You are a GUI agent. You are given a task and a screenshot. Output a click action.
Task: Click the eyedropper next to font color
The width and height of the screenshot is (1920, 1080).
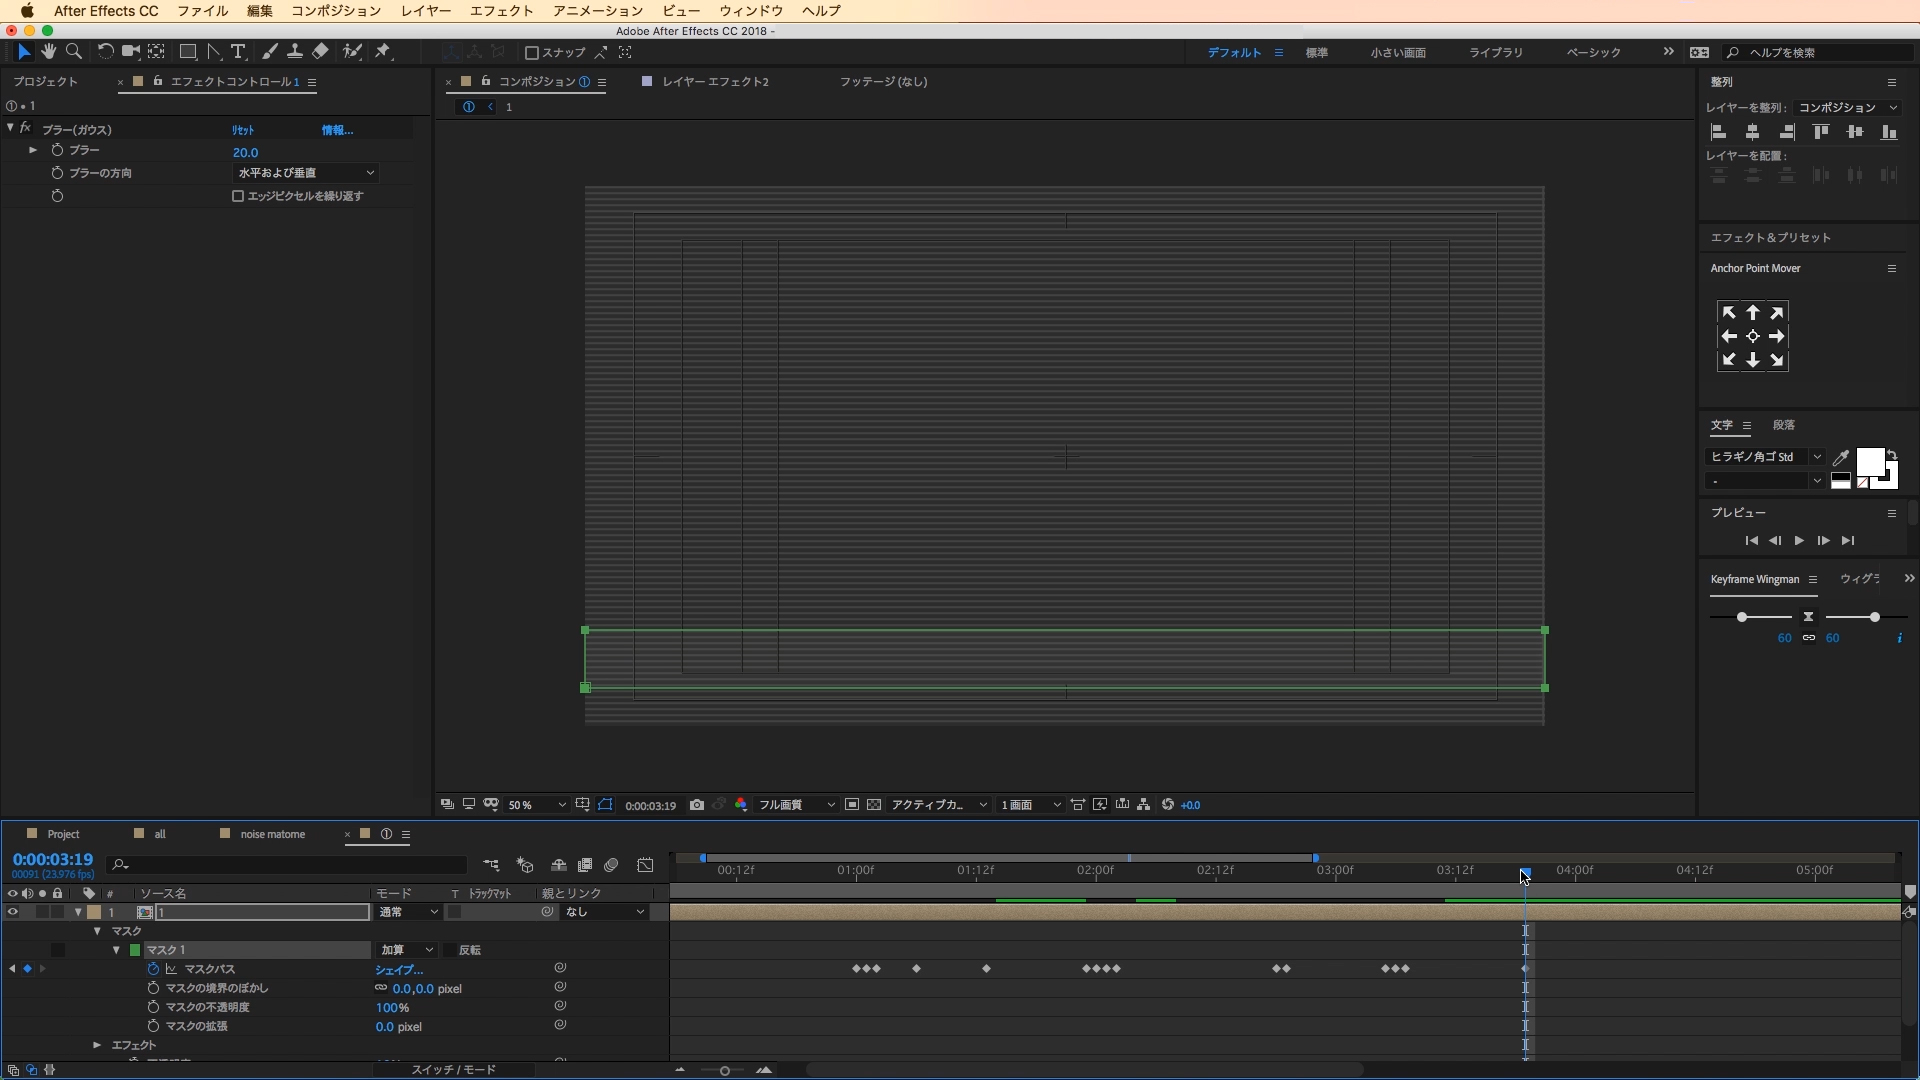[1840, 458]
